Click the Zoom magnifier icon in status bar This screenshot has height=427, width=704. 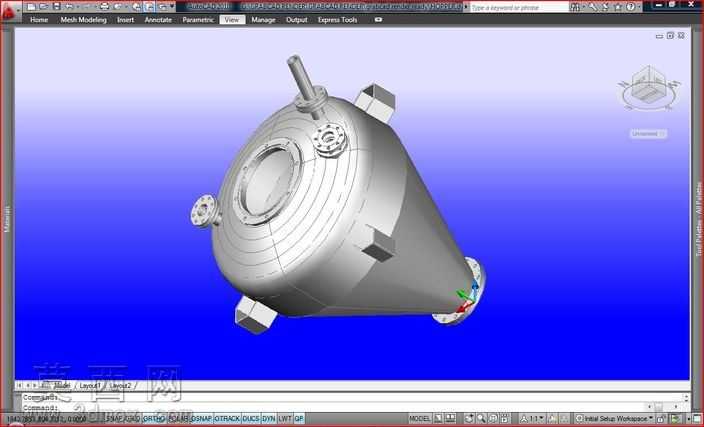click(481, 418)
